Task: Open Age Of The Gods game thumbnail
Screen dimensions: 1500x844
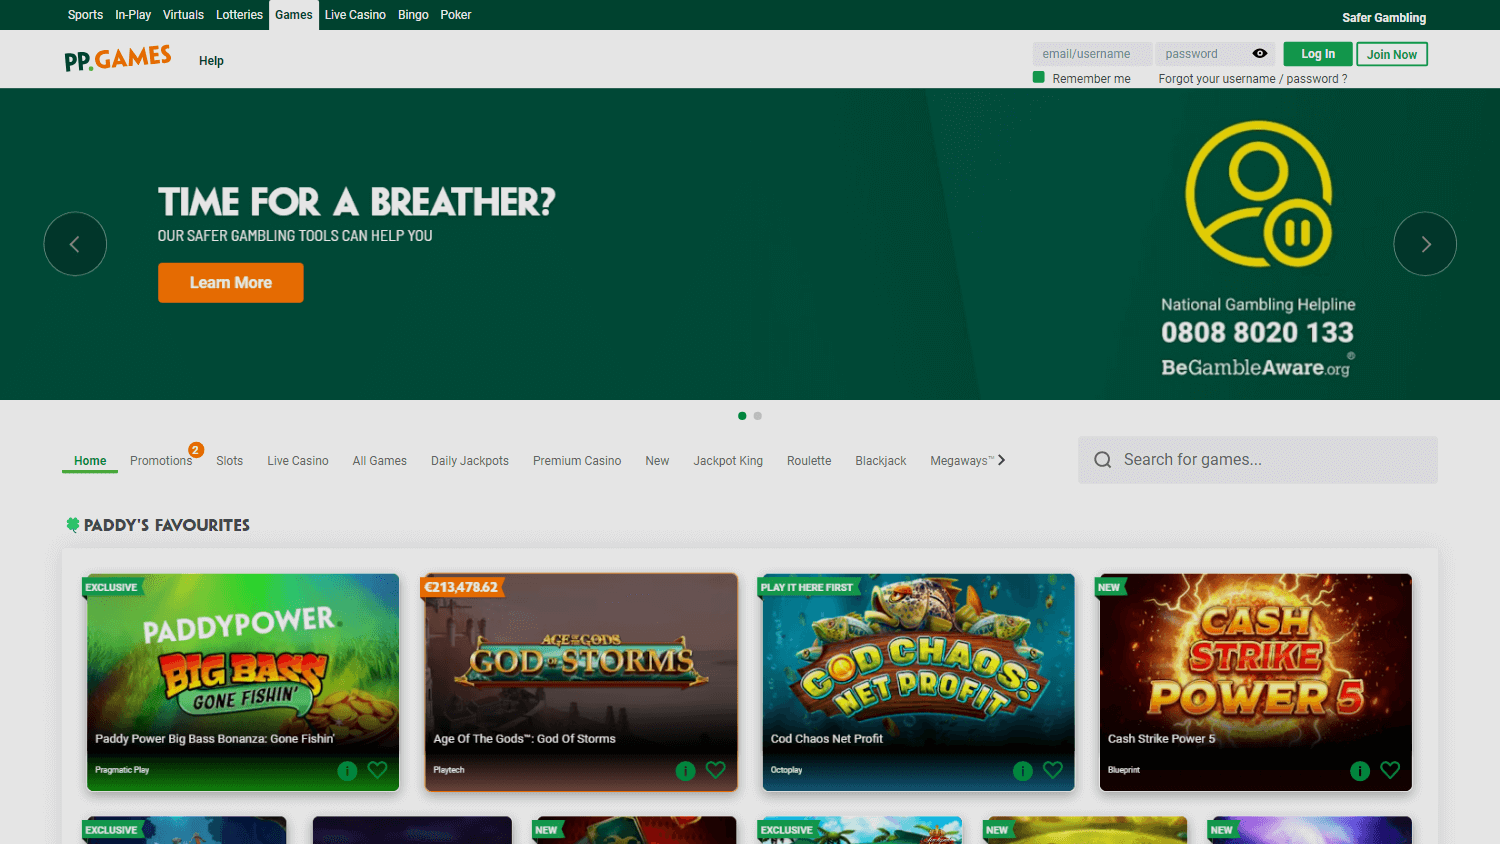Action: coord(581,682)
